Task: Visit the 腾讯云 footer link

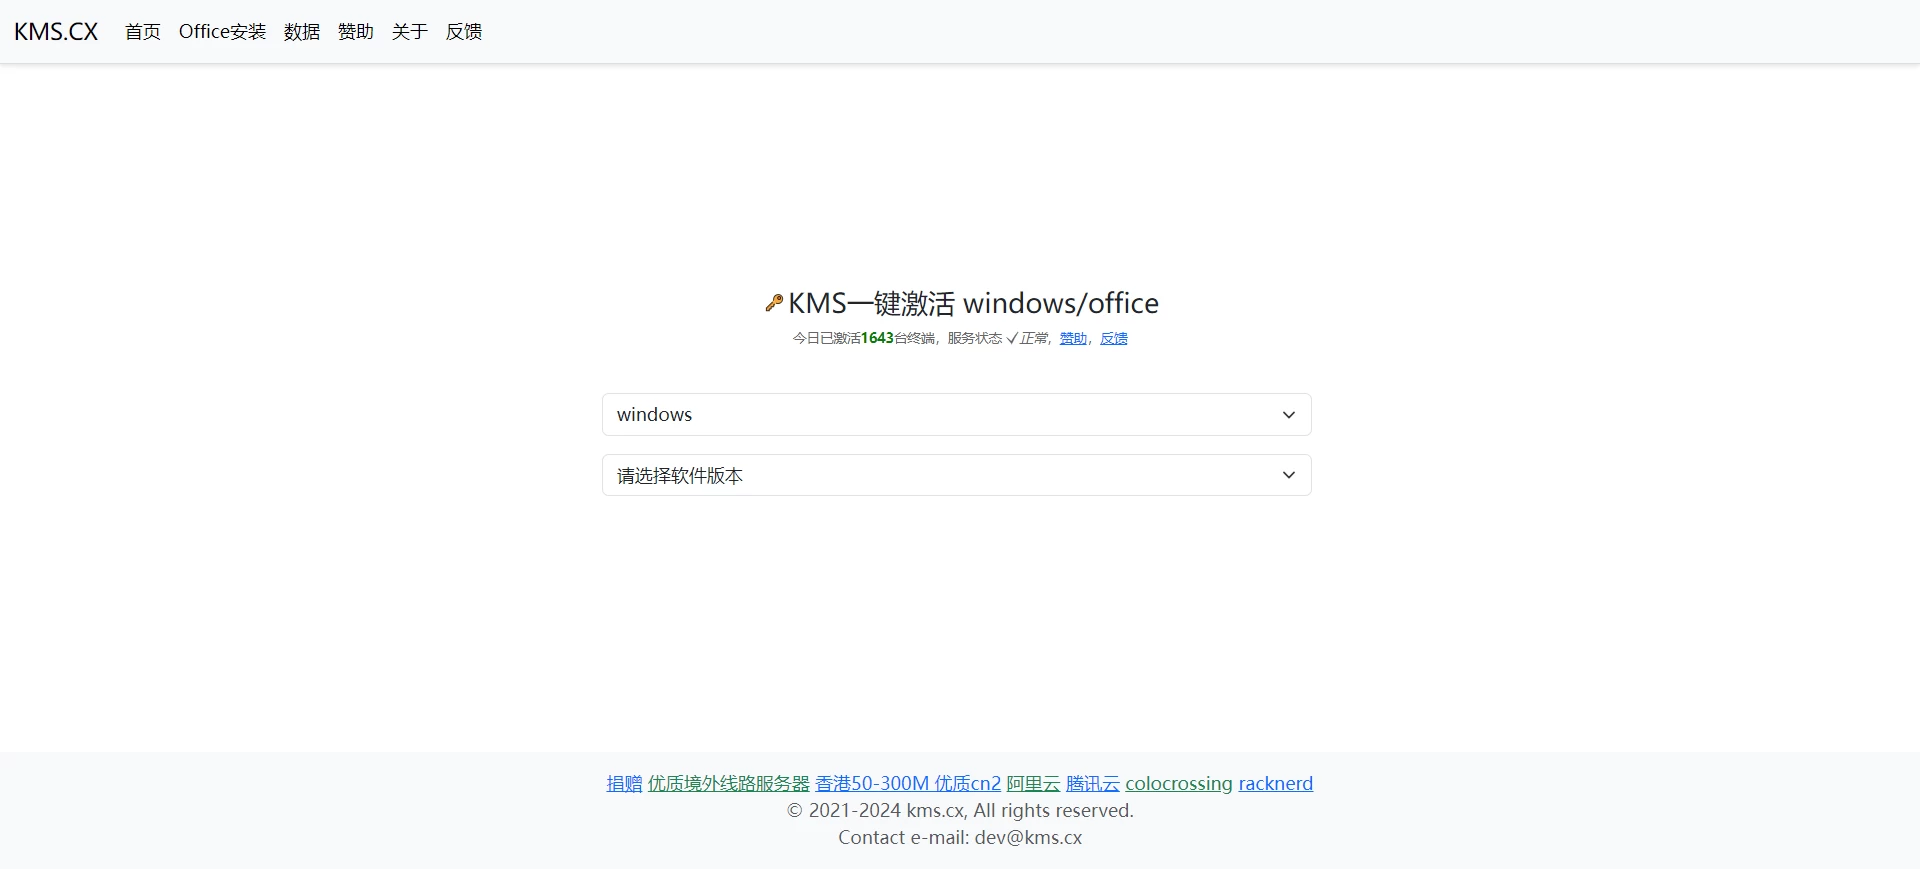Action: coord(1093,784)
